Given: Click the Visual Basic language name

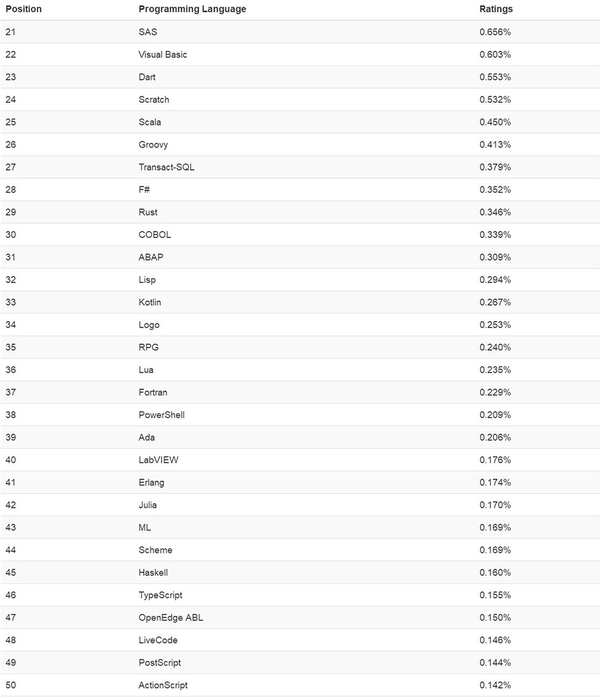Looking at the screenshot, I should (163, 55).
